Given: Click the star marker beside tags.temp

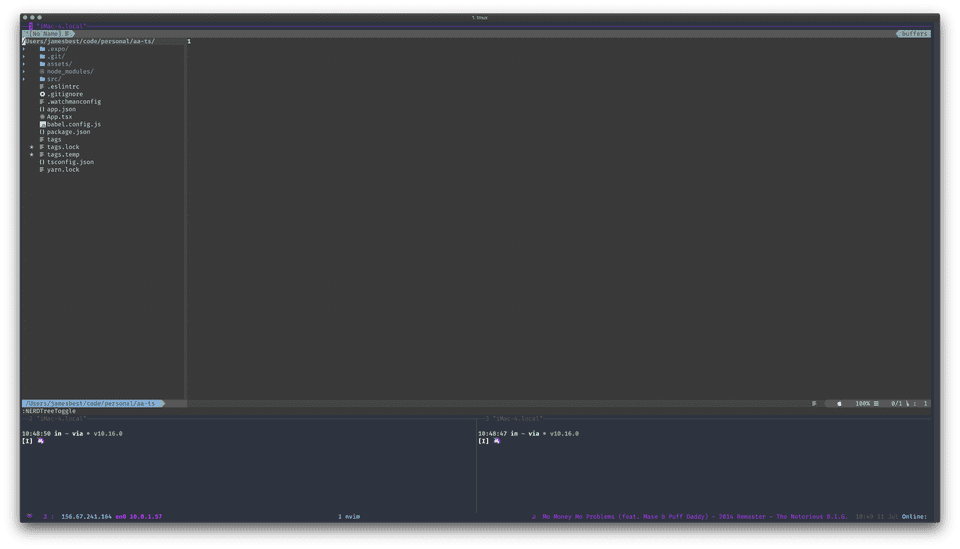Looking at the screenshot, I should 32,154.
